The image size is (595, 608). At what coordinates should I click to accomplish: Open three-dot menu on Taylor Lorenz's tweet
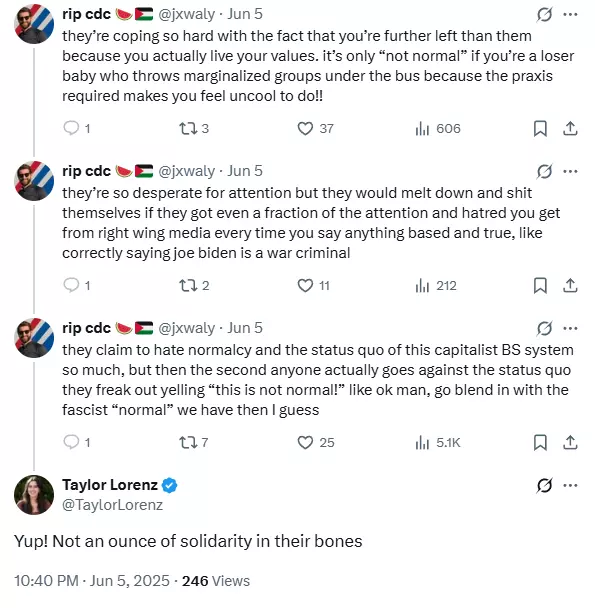(570, 485)
